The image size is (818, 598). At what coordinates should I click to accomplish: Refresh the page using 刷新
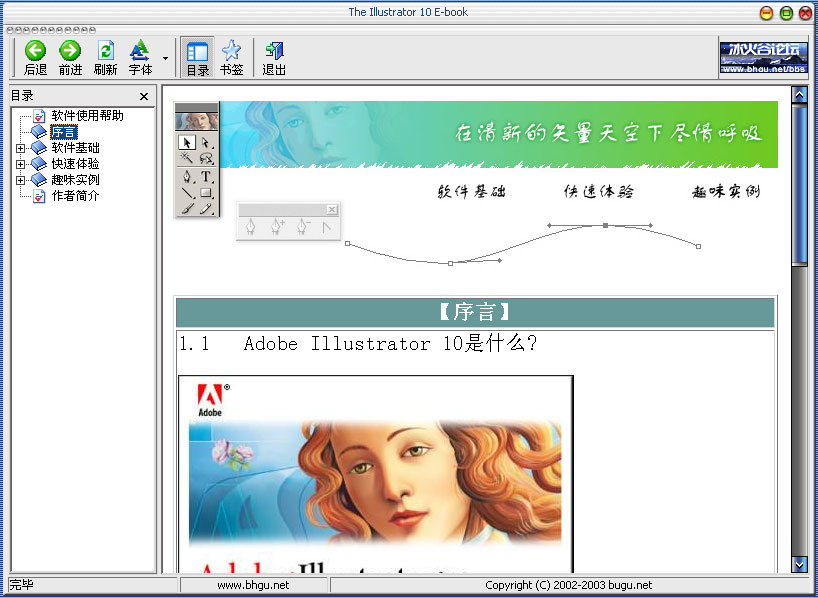[105, 58]
